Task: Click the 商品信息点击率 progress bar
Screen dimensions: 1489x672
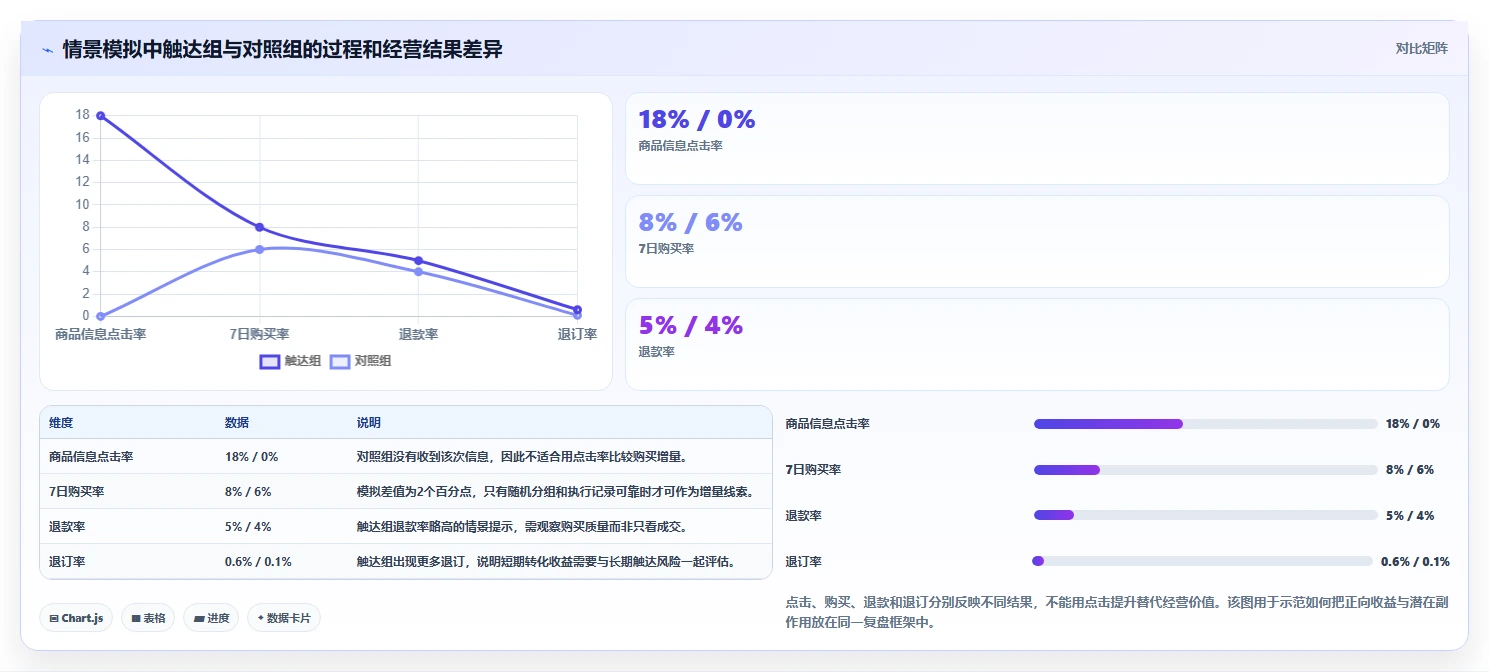Action: (1206, 424)
